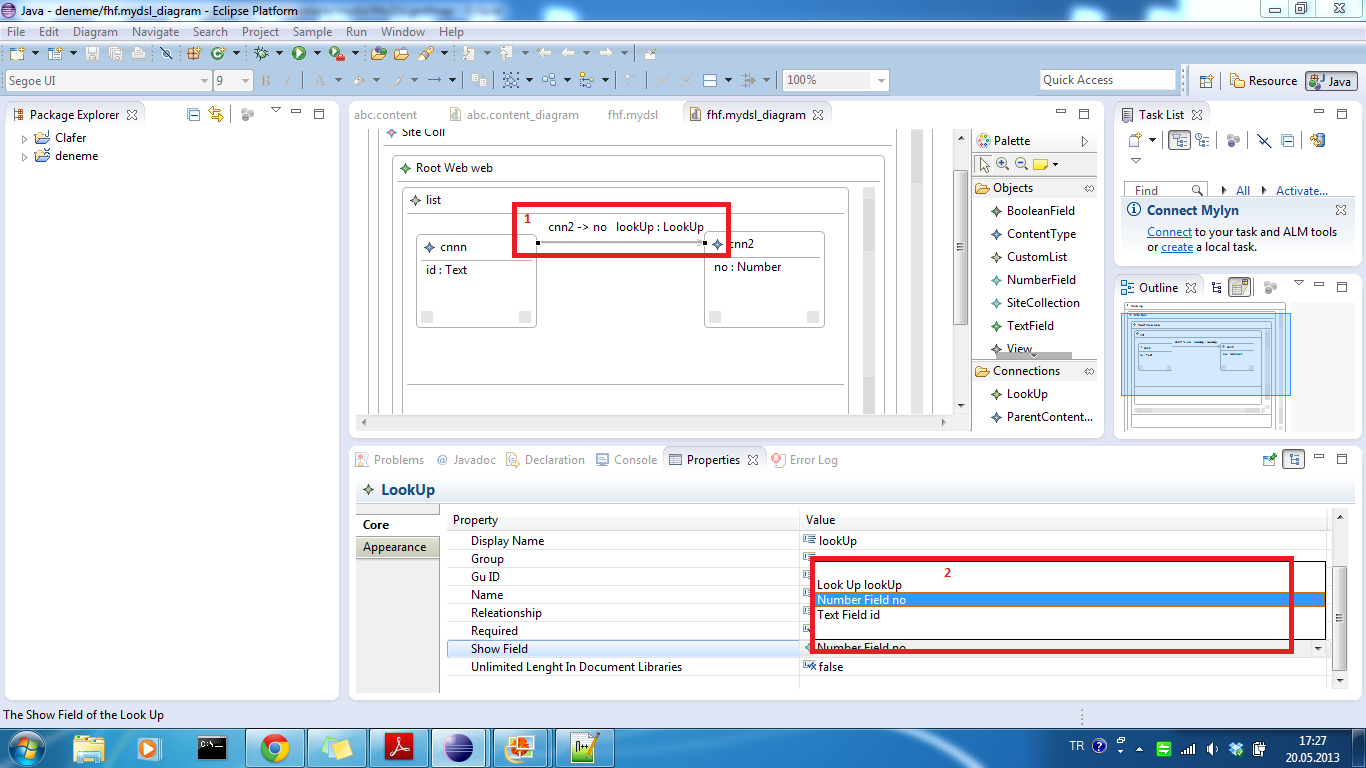The height and width of the screenshot is (768, 1366).
Task: Click the All filter link
Action: [x=1243, y=191]
